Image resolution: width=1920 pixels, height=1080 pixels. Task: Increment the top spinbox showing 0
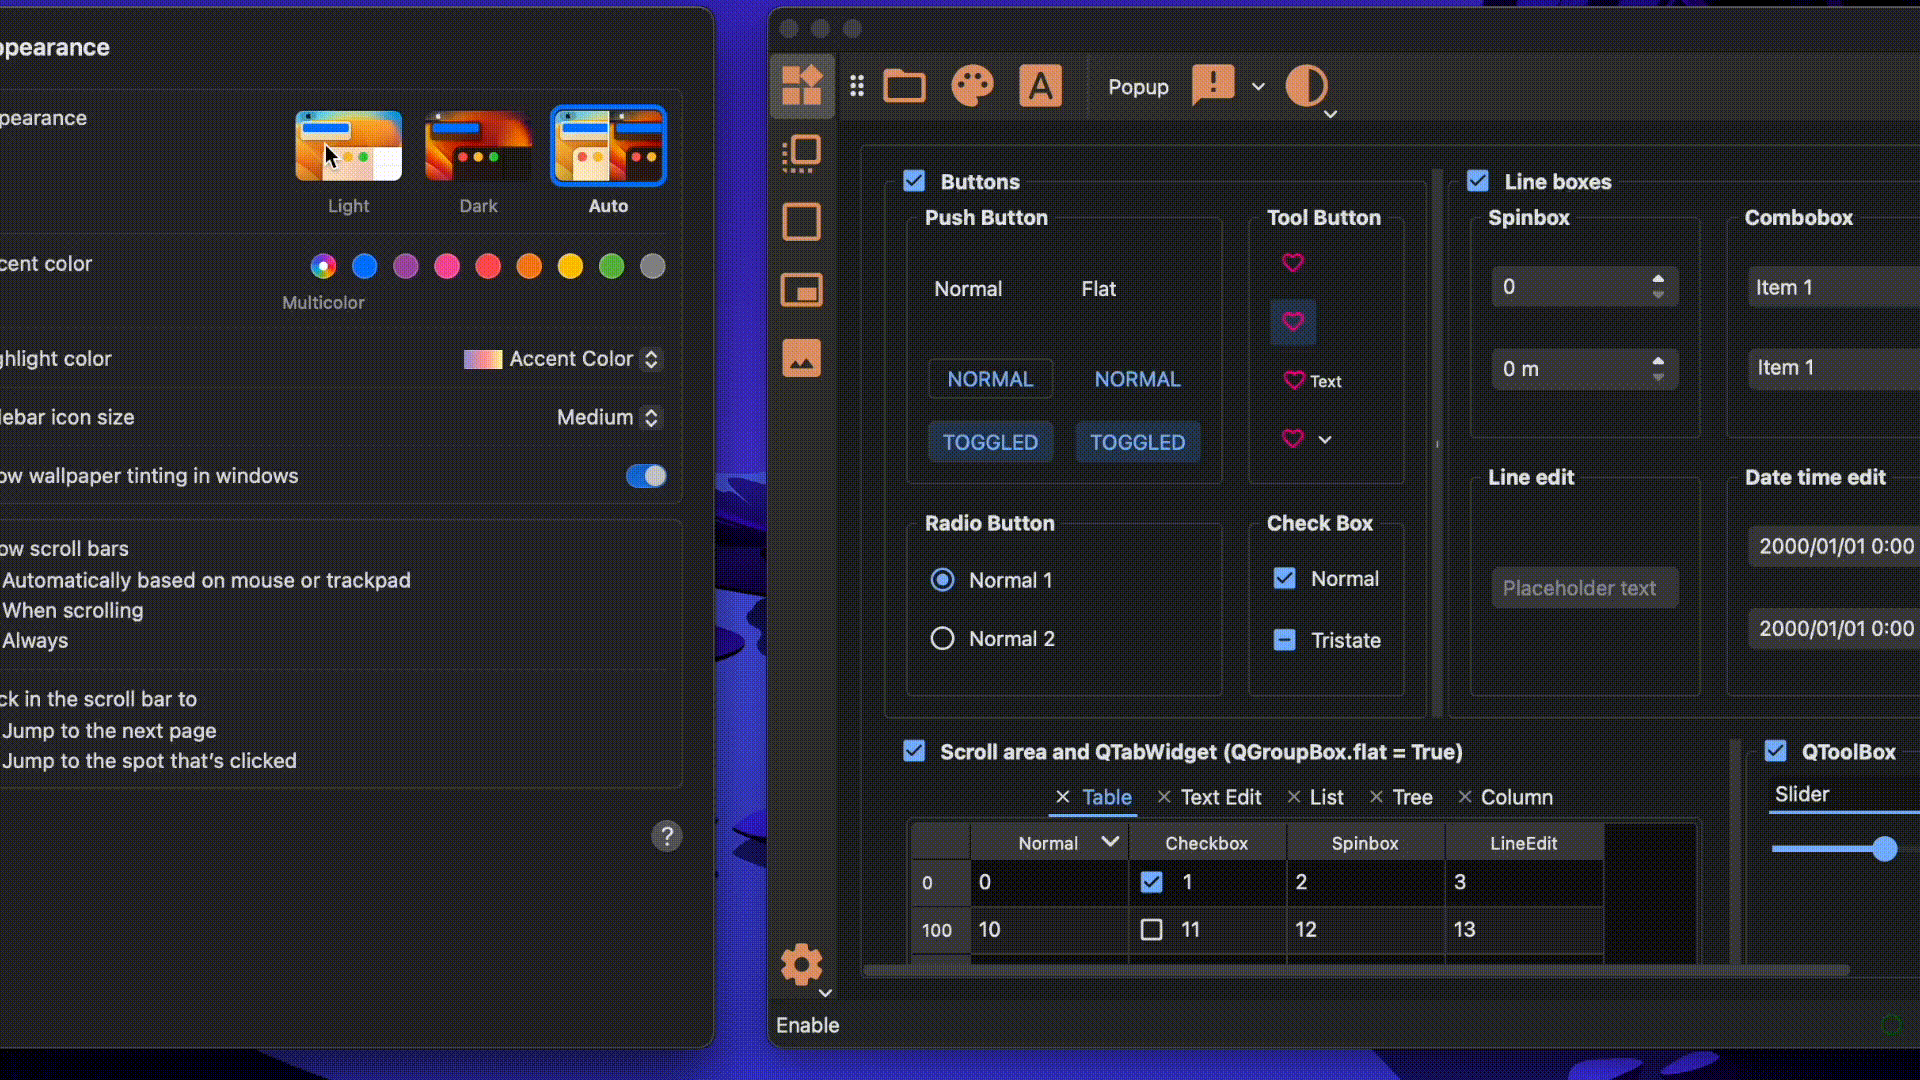tap(1658, 279)
